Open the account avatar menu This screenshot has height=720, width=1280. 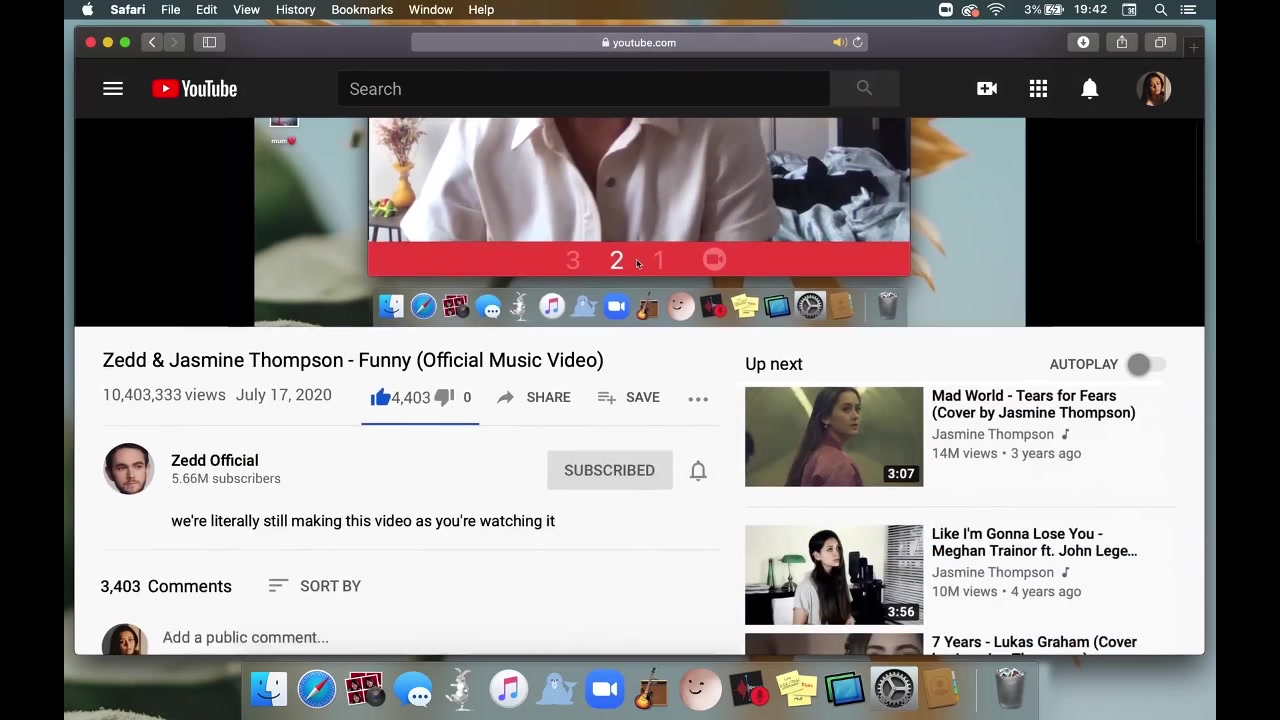(x=1154, y=89)
